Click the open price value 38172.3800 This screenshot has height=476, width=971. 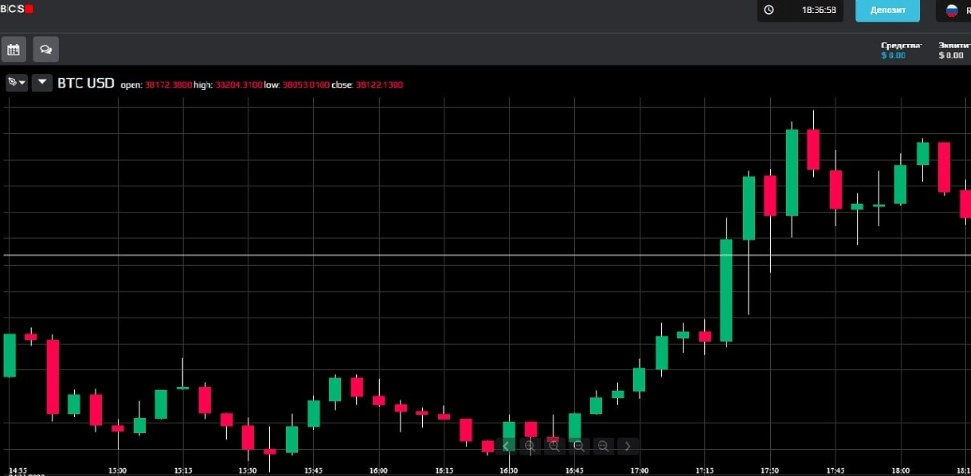[x=168, y=85]
